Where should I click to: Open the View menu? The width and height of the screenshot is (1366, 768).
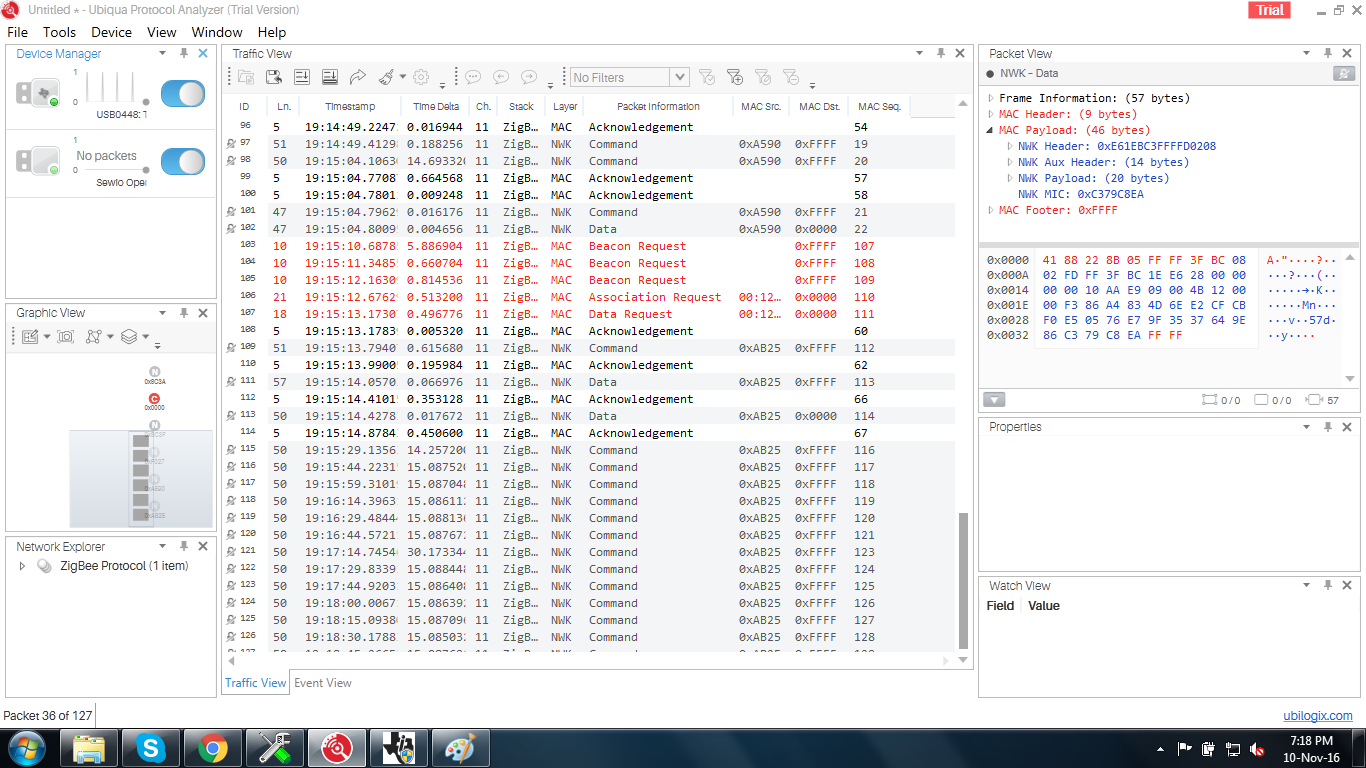pos(162,32)
